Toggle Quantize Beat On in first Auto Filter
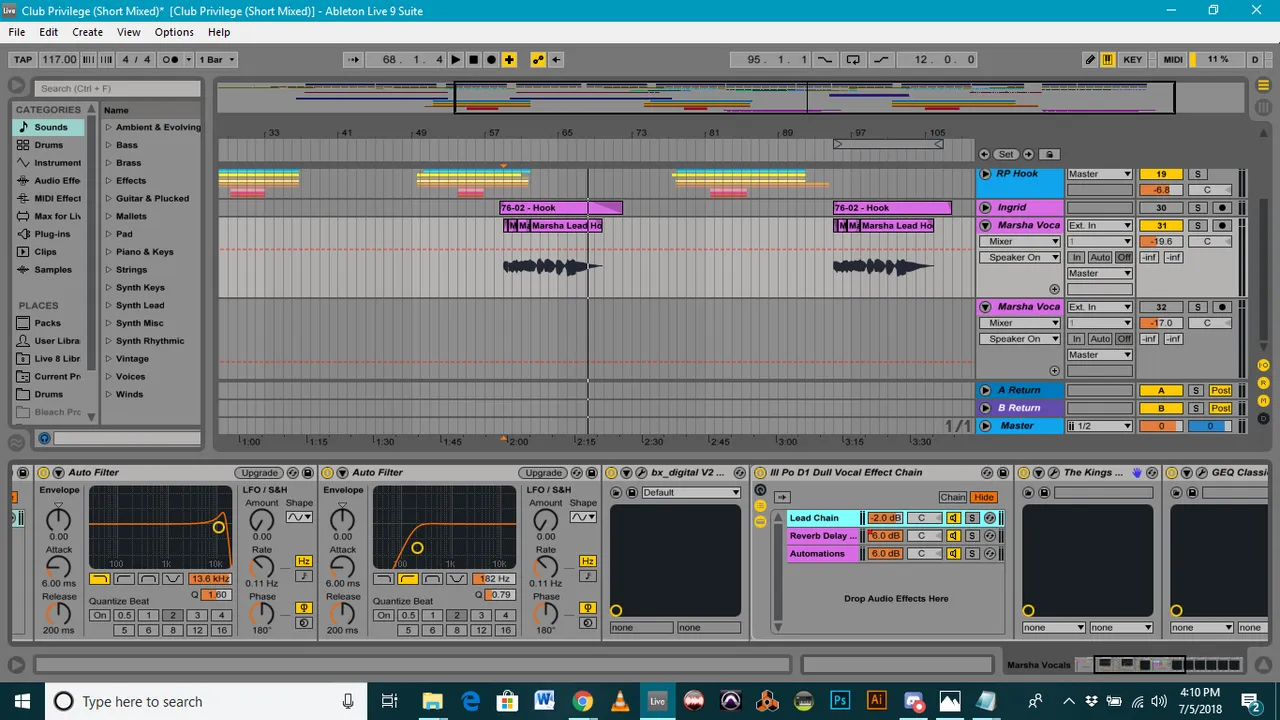 tap(99, 616)
